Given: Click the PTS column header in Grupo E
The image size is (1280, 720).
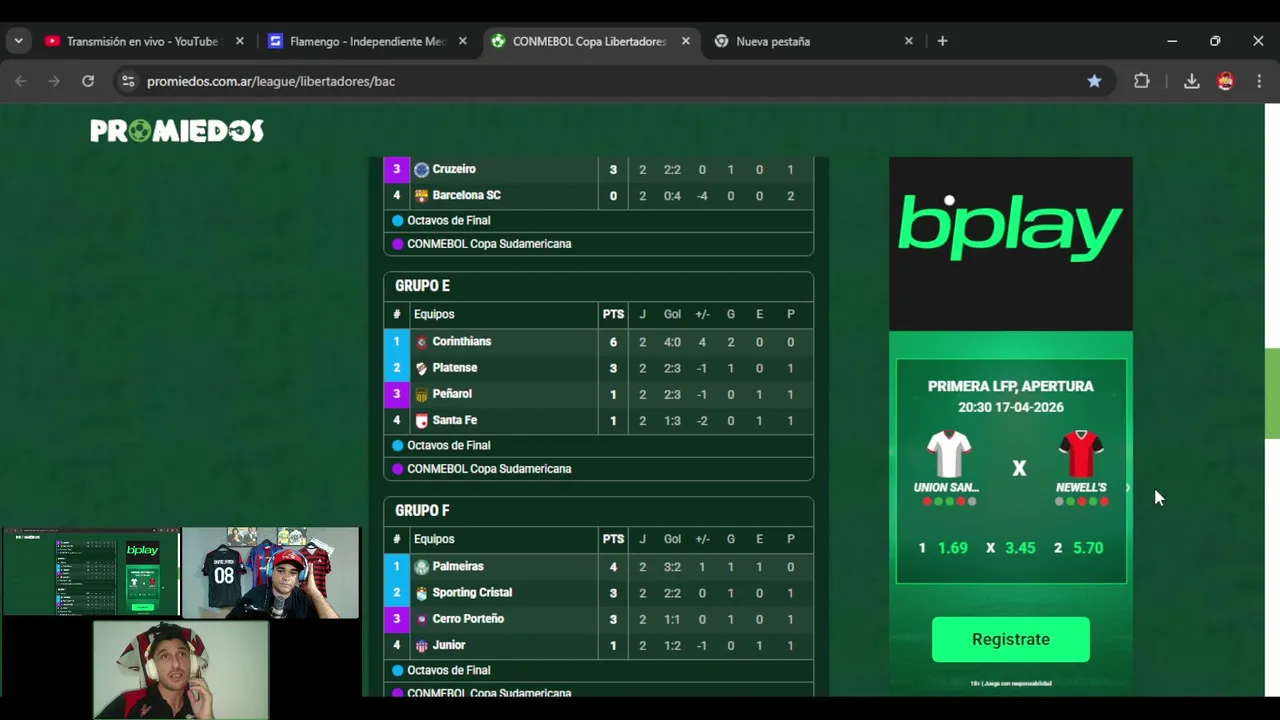Looking at the screenshot, I should point(613,314).
